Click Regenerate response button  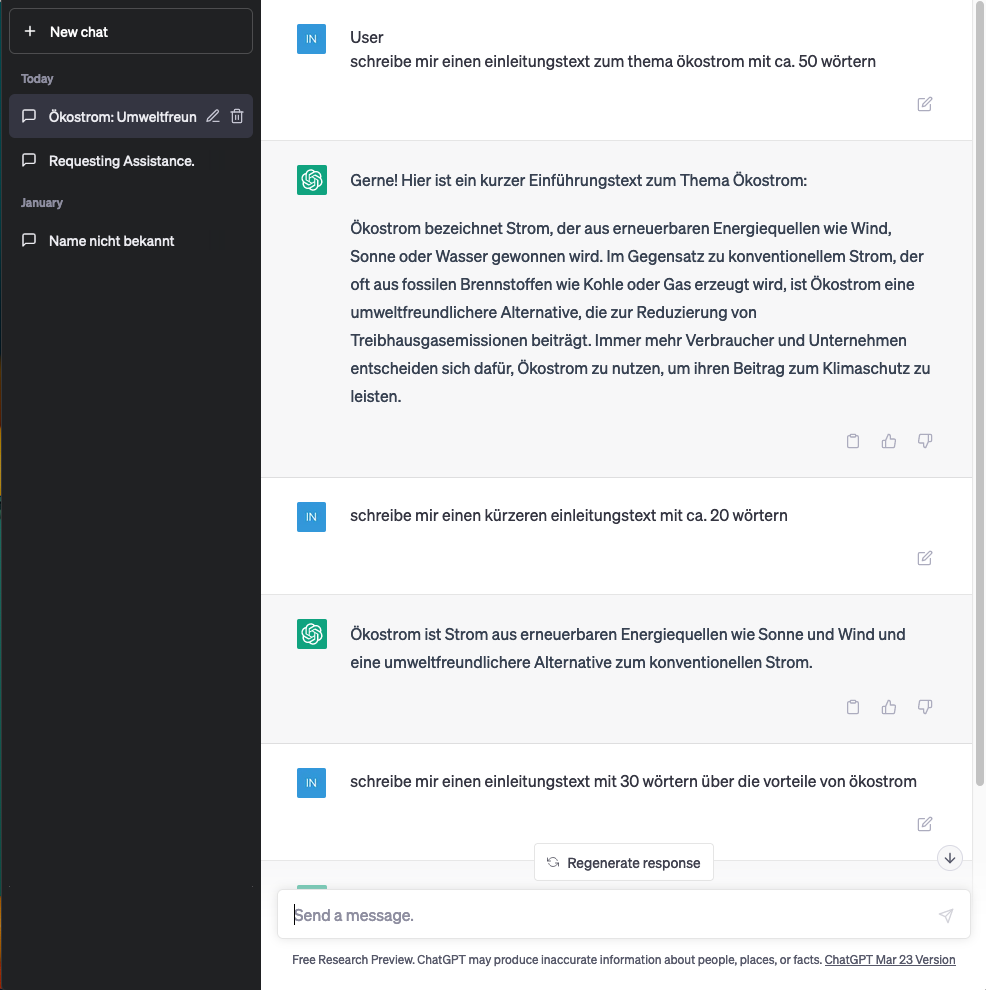coord(624,862)
